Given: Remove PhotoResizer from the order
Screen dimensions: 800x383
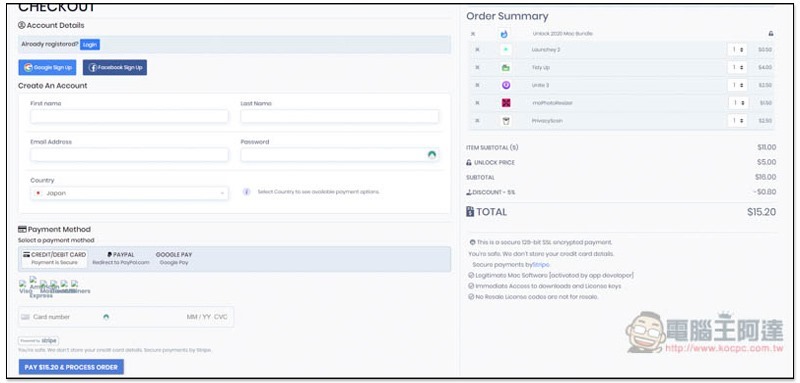Looking at the screenshot, I should pos(477,103).
